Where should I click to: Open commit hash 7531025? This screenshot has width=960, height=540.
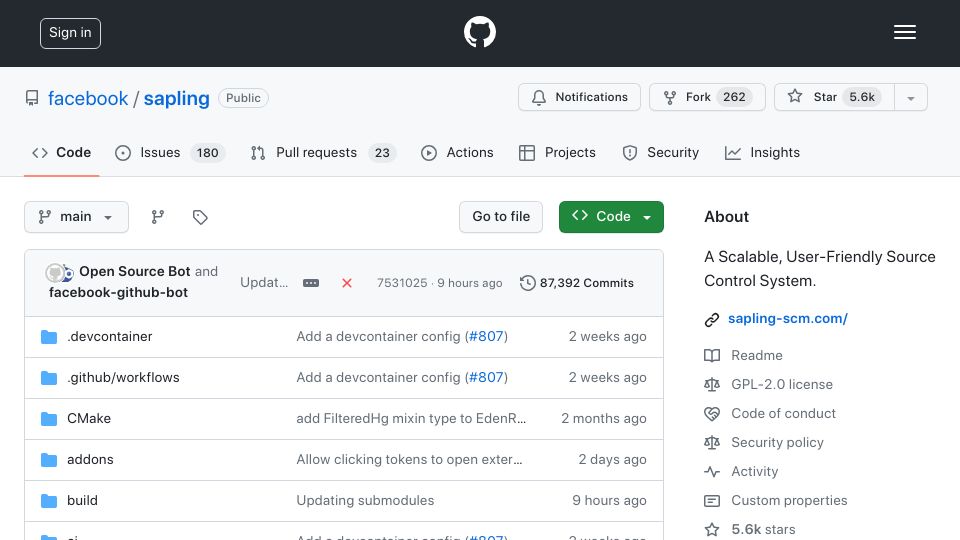(x=402, y=283)
